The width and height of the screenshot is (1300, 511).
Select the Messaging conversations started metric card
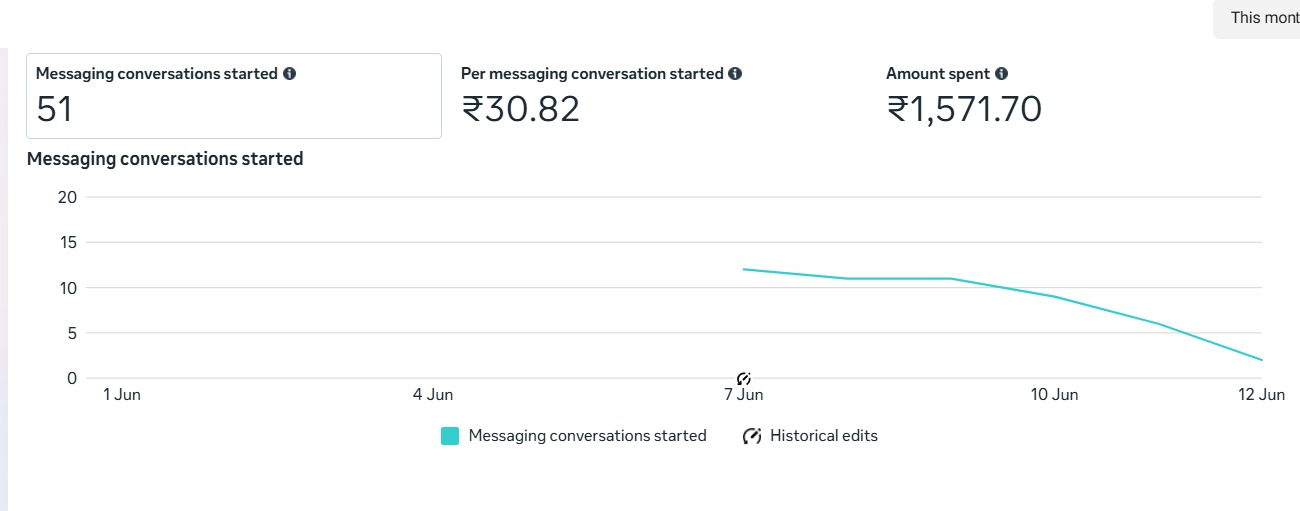(234, 96)
